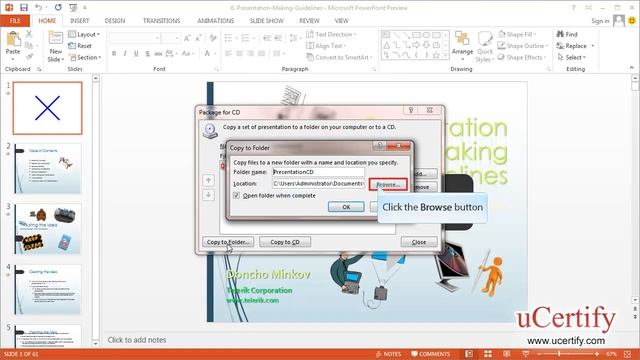Select slide 2 thumbnail
Image resolution: width=640 pixels, height=360 pixels.
click(48, 168)
